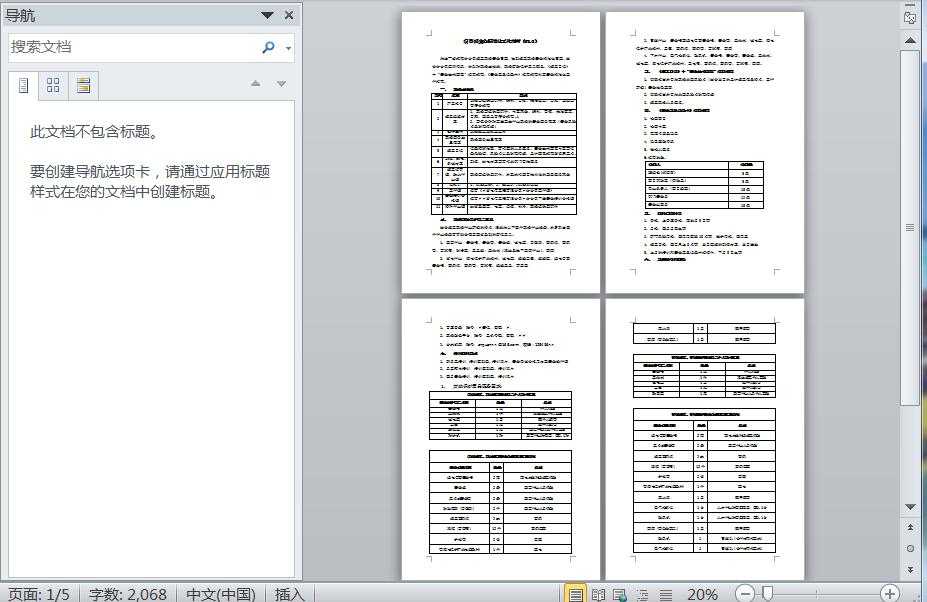927x602 pixels.
Task: Click the magnifier search icon in navigation pane
Action: [268, 47]
